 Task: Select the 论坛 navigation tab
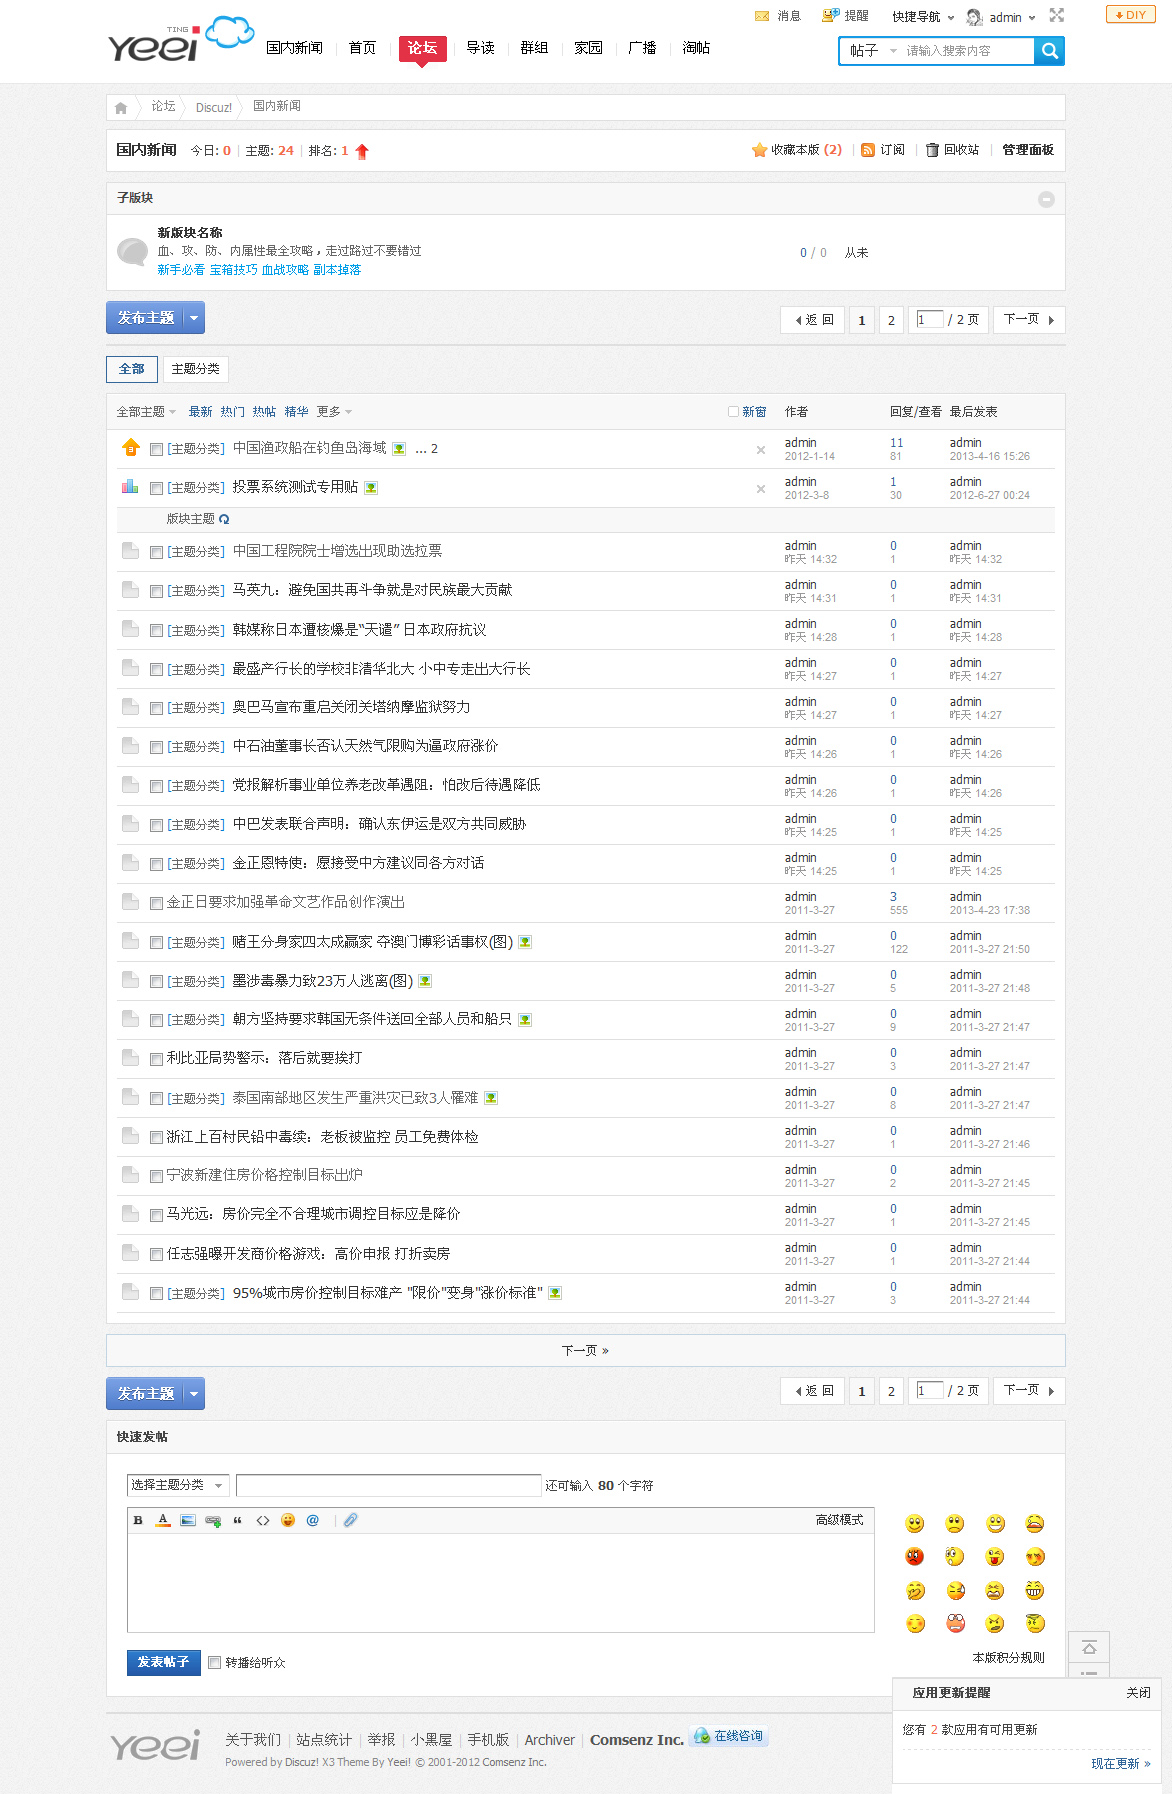[422, 49]
